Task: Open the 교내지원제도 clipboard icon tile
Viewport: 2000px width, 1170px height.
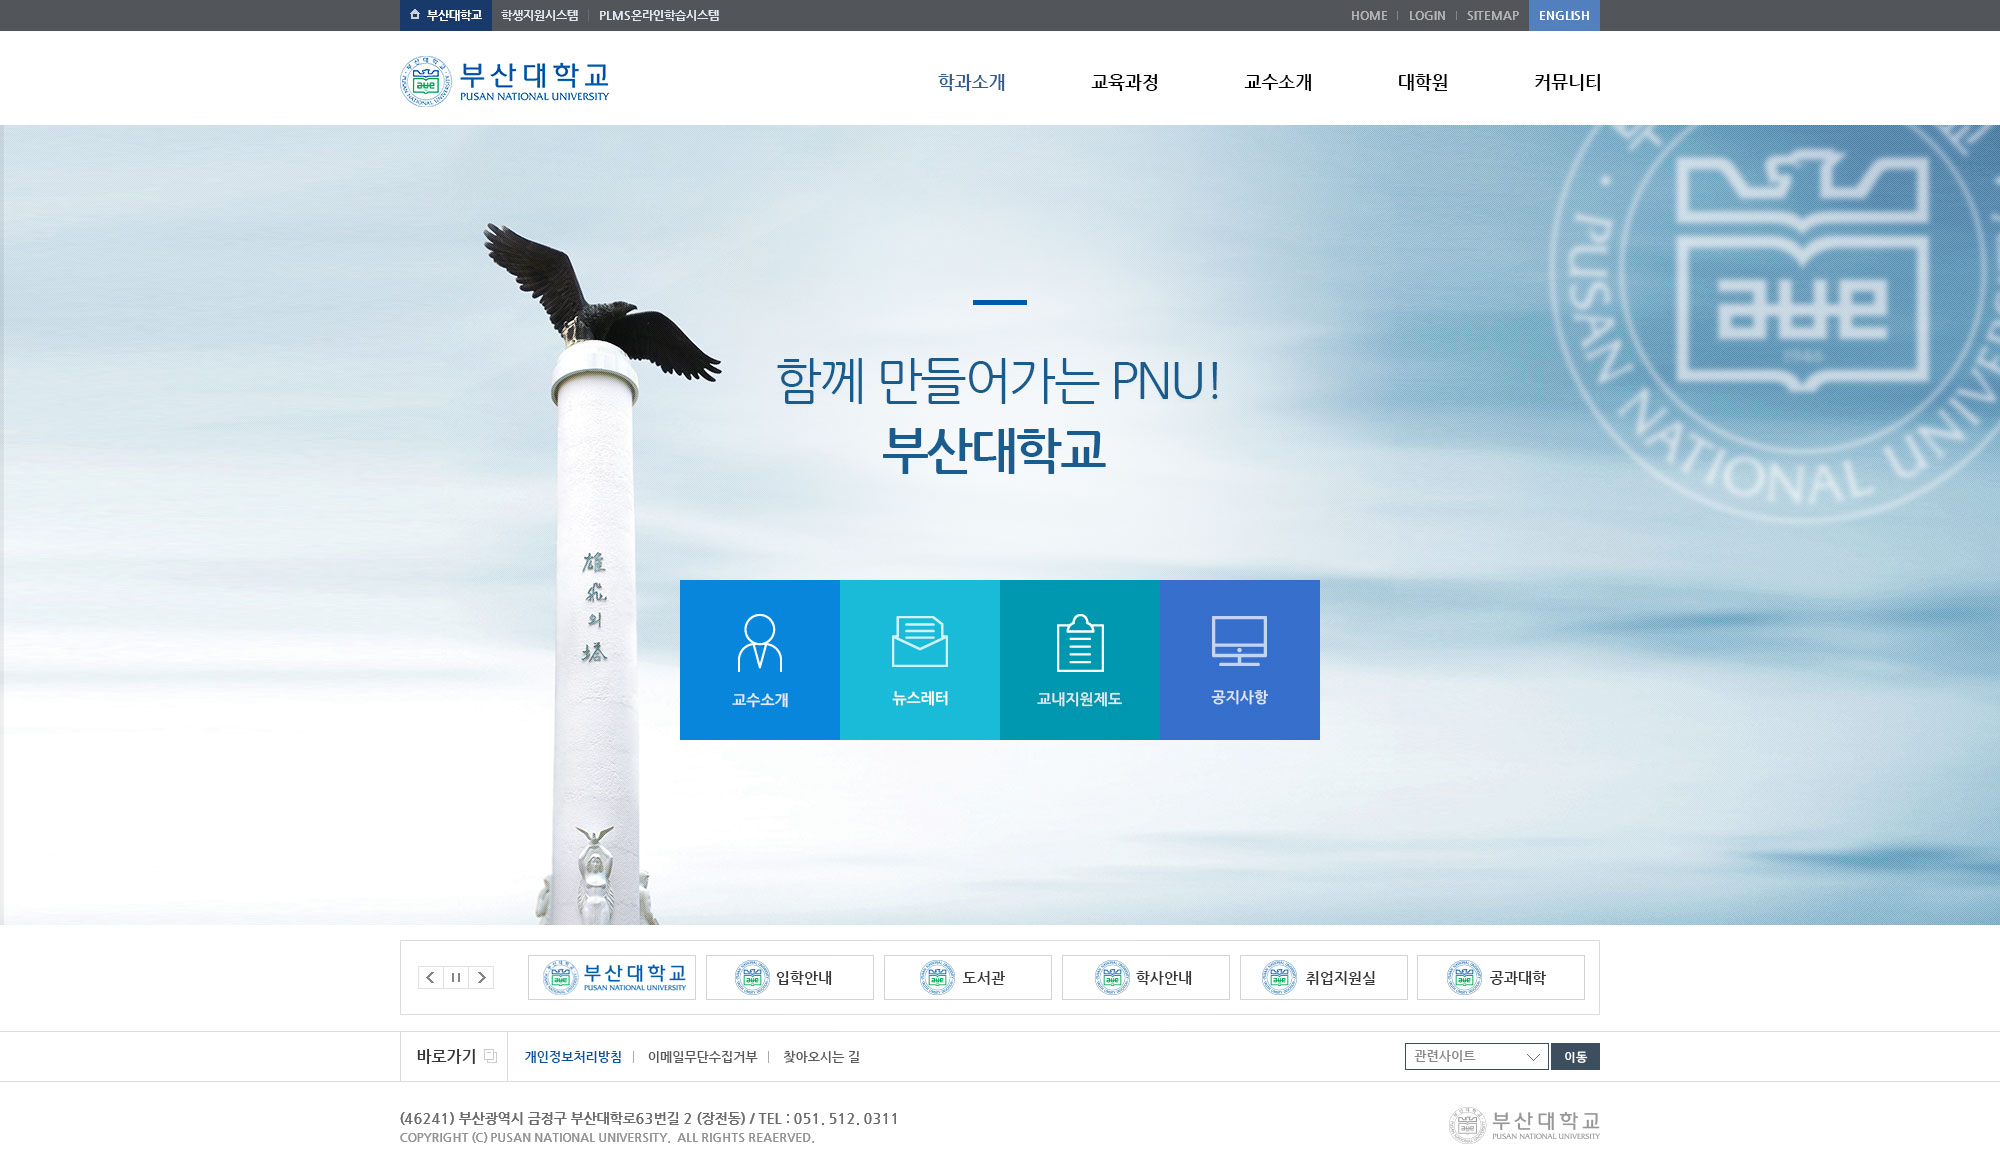Action: [x=1080, y=660]
